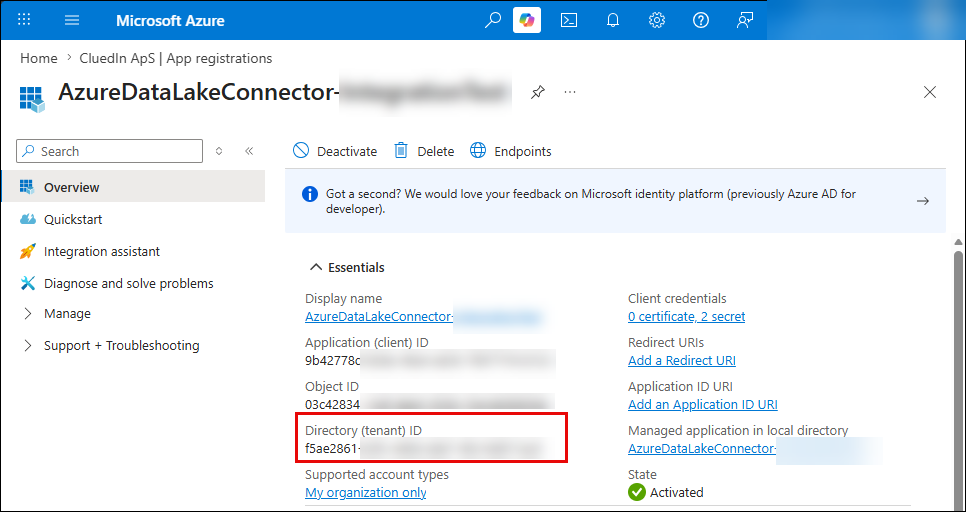Click the green Activated checkmark icon
This screenshot has height=512, width=966.
636,492
